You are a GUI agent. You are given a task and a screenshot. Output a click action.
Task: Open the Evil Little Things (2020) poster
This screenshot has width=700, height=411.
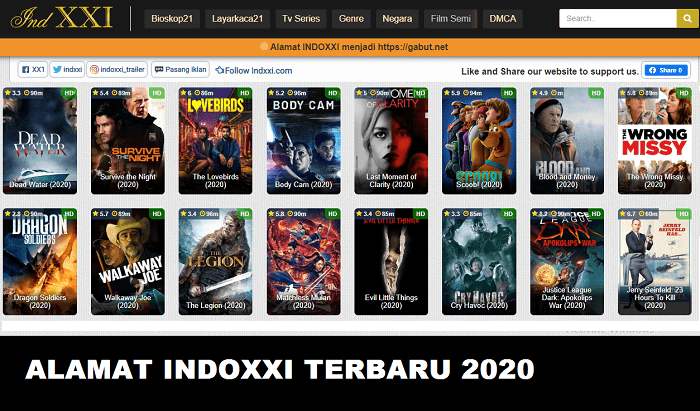pos(391,262)
